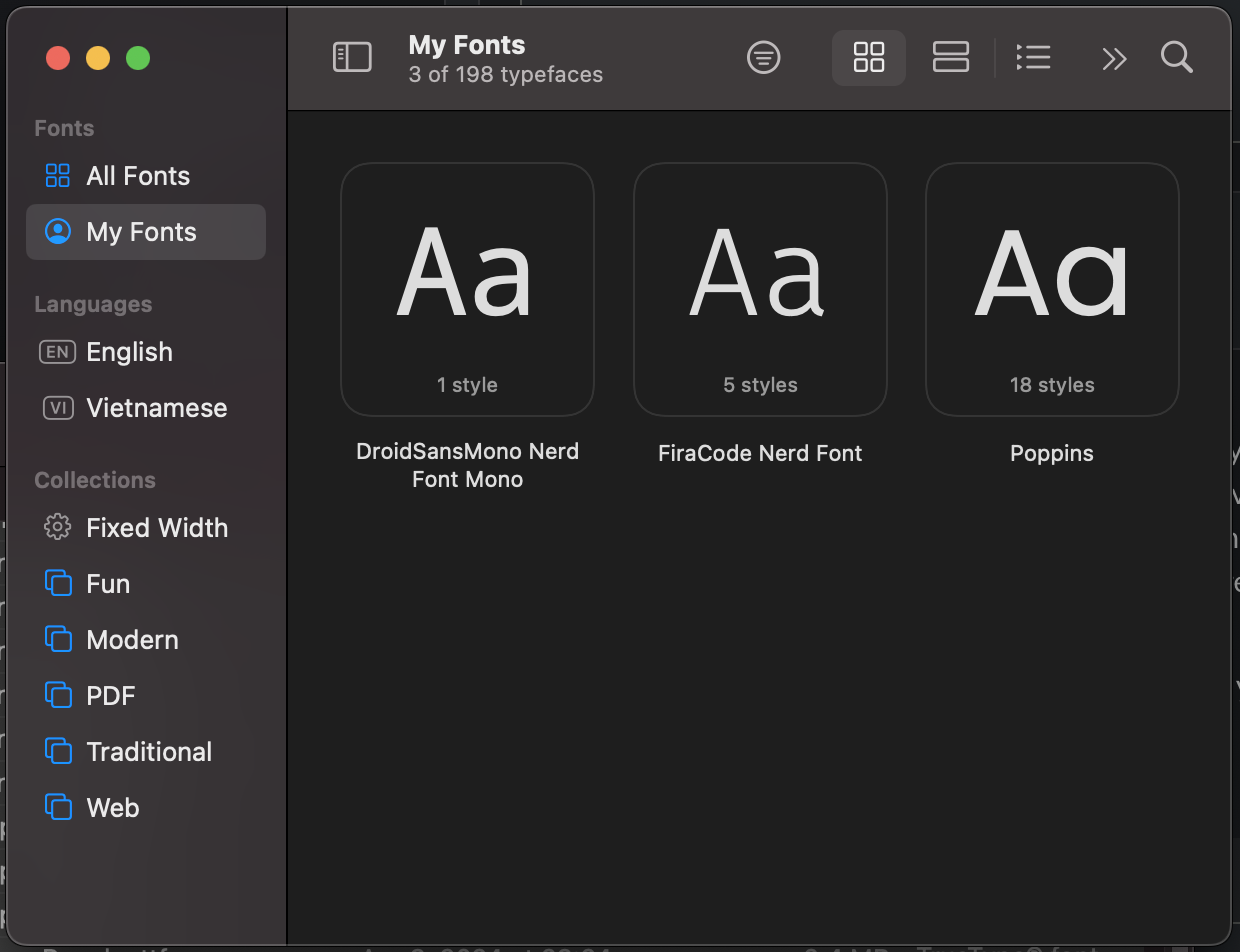Open the Web collection
The image size is (1240, 952).
(146, 808)
